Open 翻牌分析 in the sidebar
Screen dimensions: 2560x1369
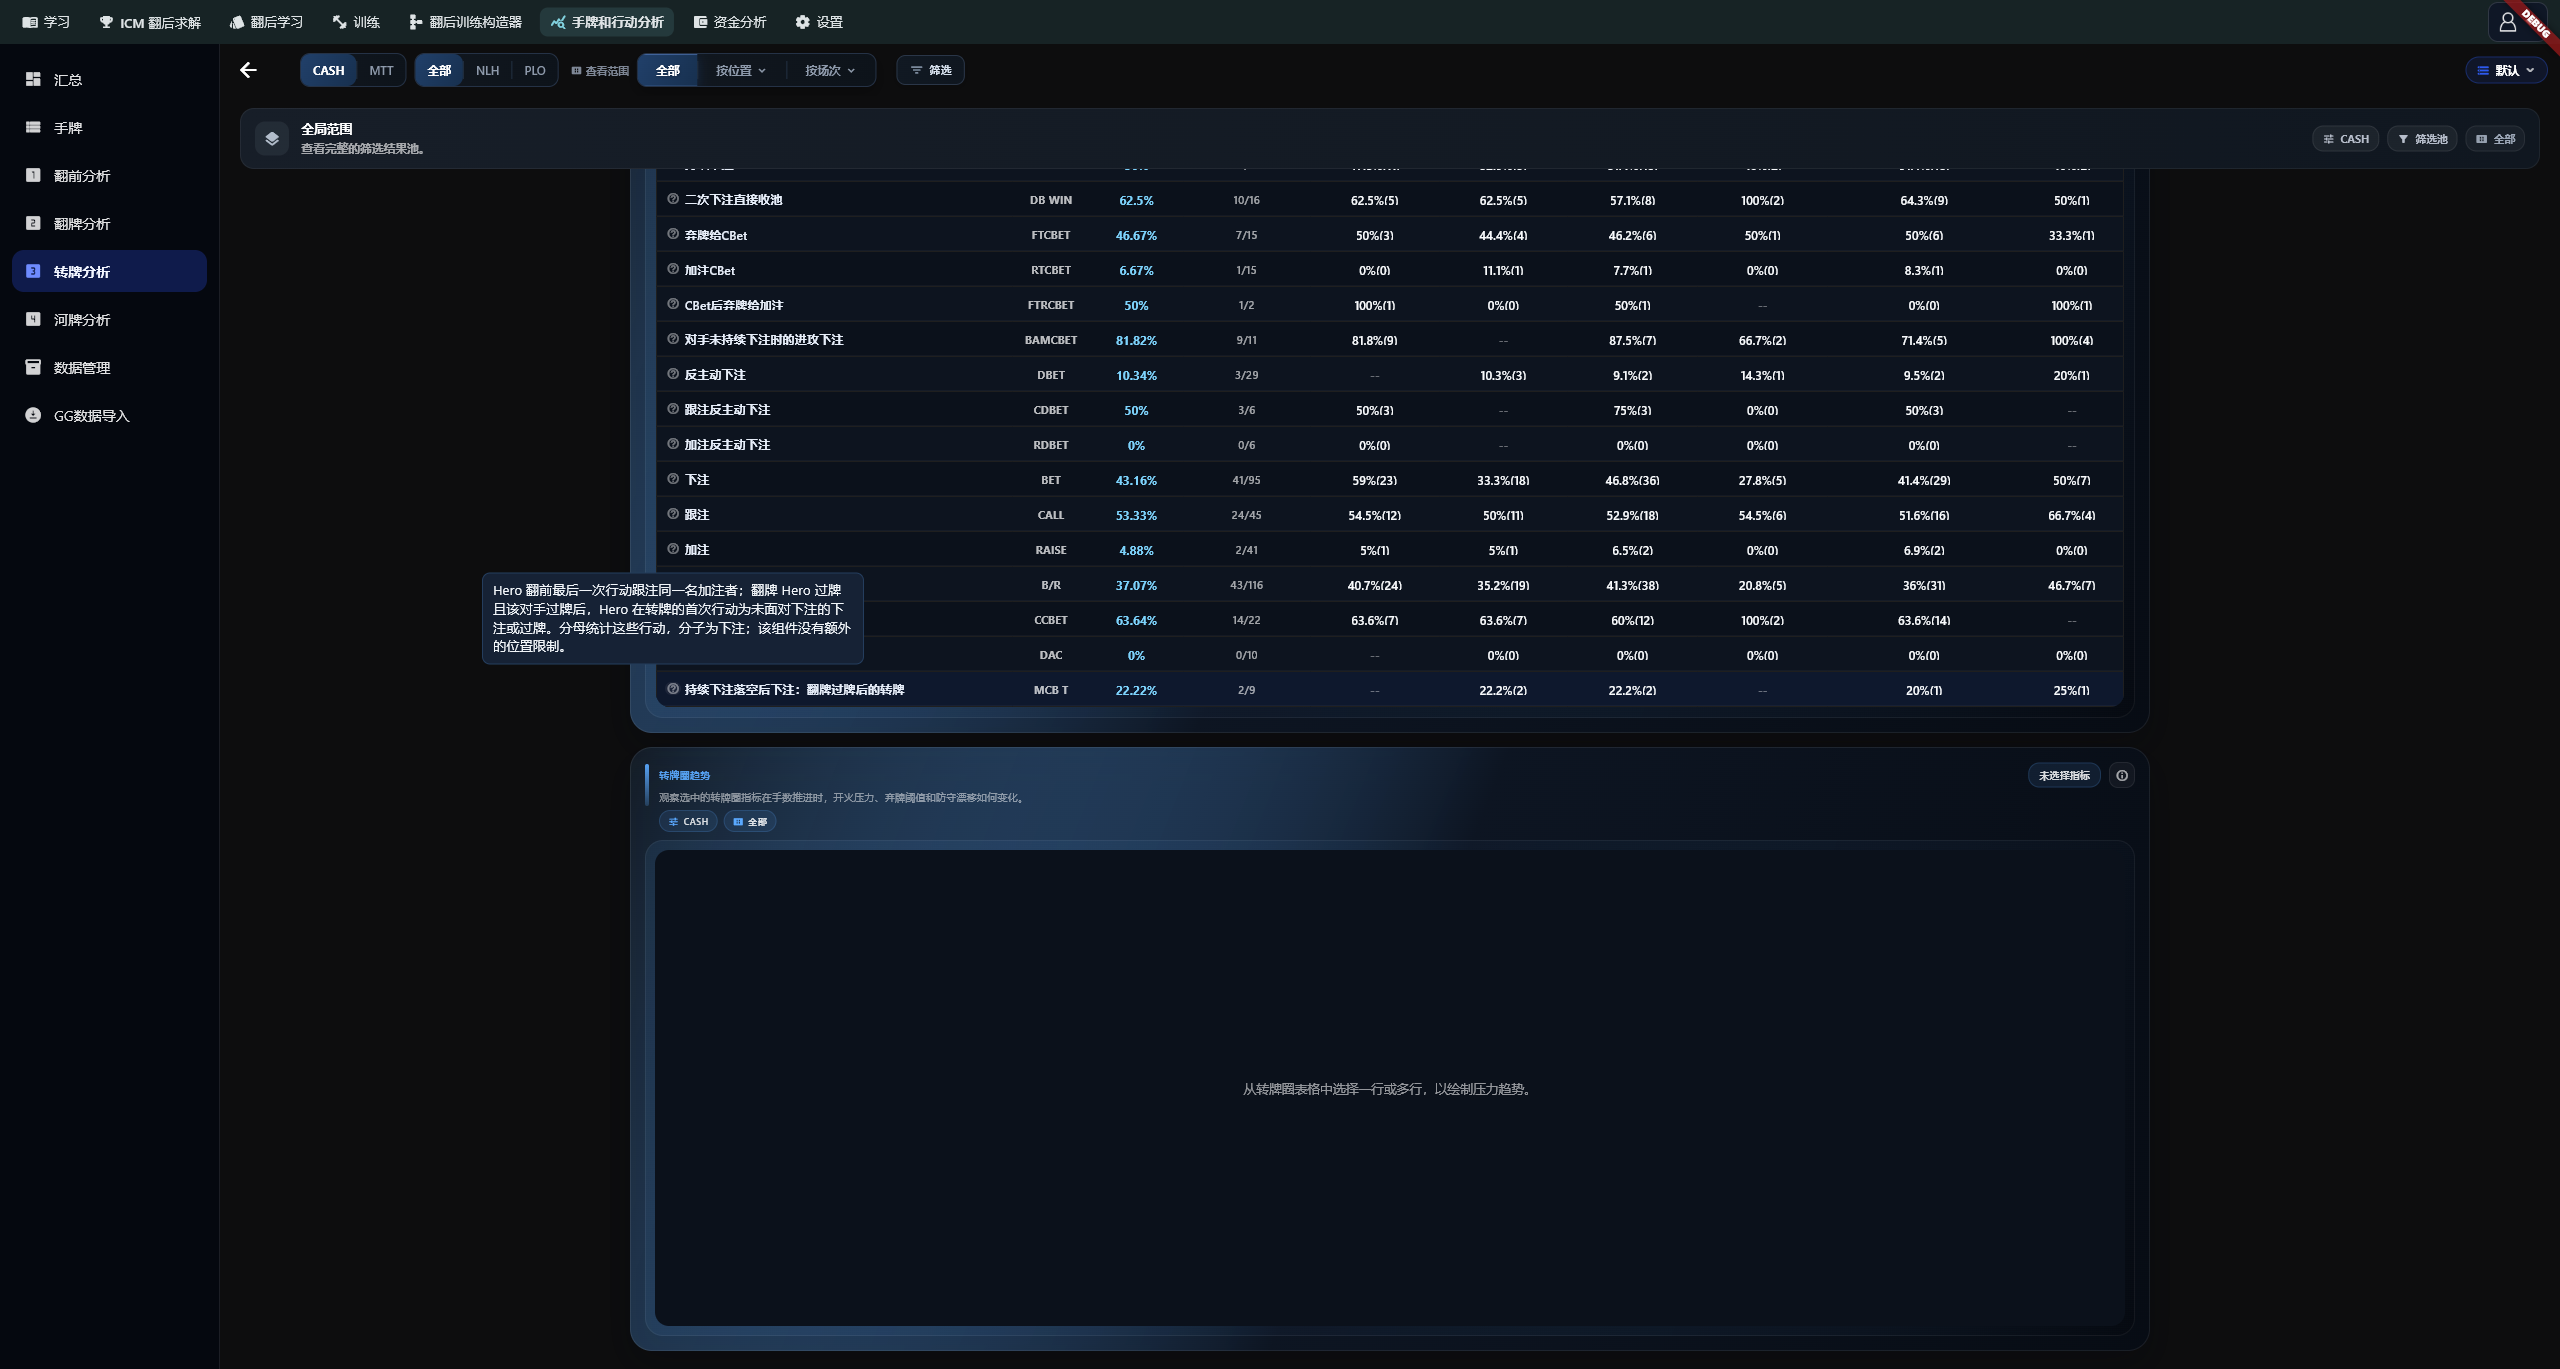coord(109,223)
